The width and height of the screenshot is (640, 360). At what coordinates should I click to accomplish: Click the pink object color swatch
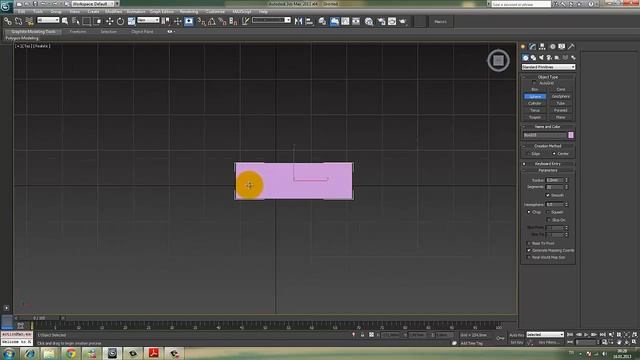[571, 135]
